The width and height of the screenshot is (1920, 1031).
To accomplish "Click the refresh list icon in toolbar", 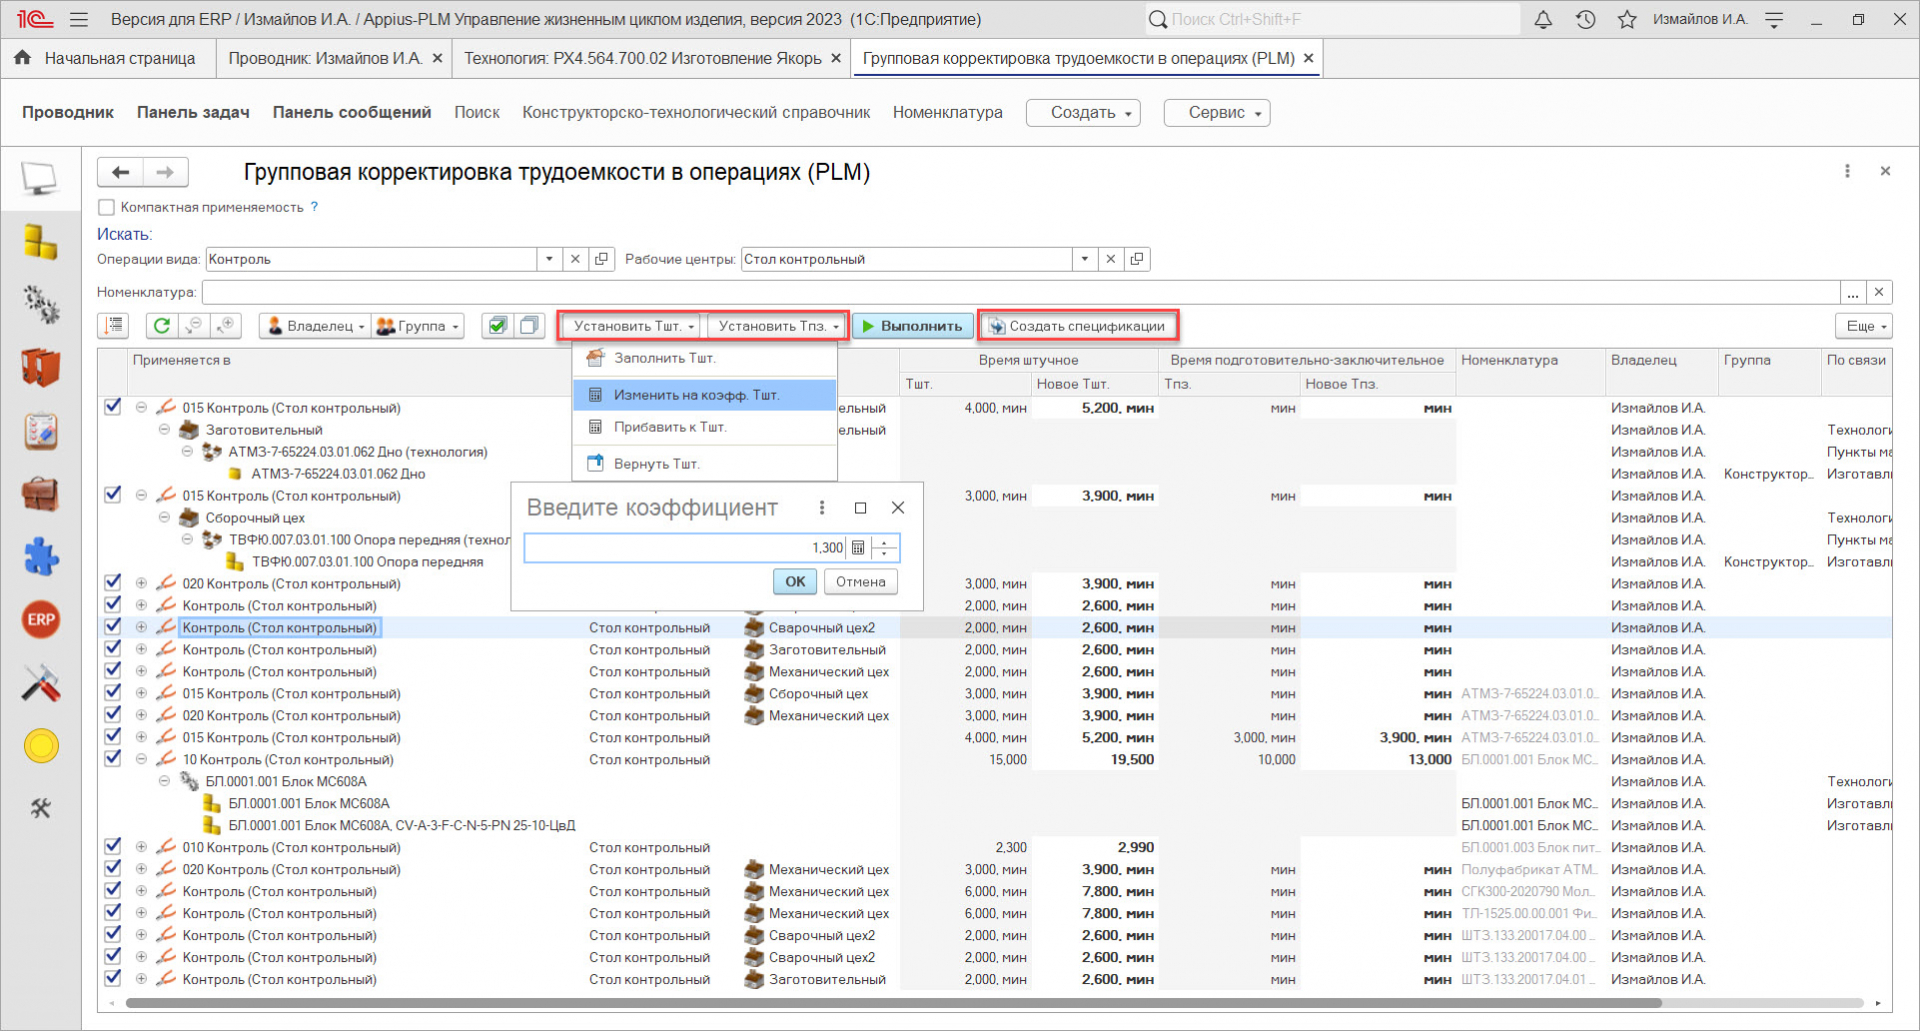I will click(161, 326).
